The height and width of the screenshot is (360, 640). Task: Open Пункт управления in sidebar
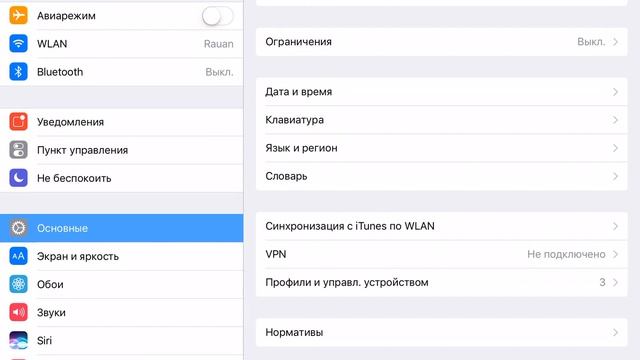click(122, 150)
